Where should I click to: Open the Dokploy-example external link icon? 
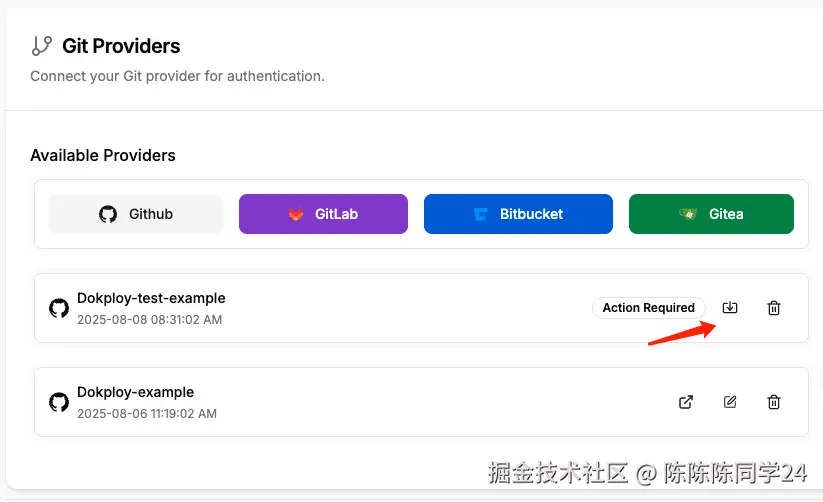point(686,402)
